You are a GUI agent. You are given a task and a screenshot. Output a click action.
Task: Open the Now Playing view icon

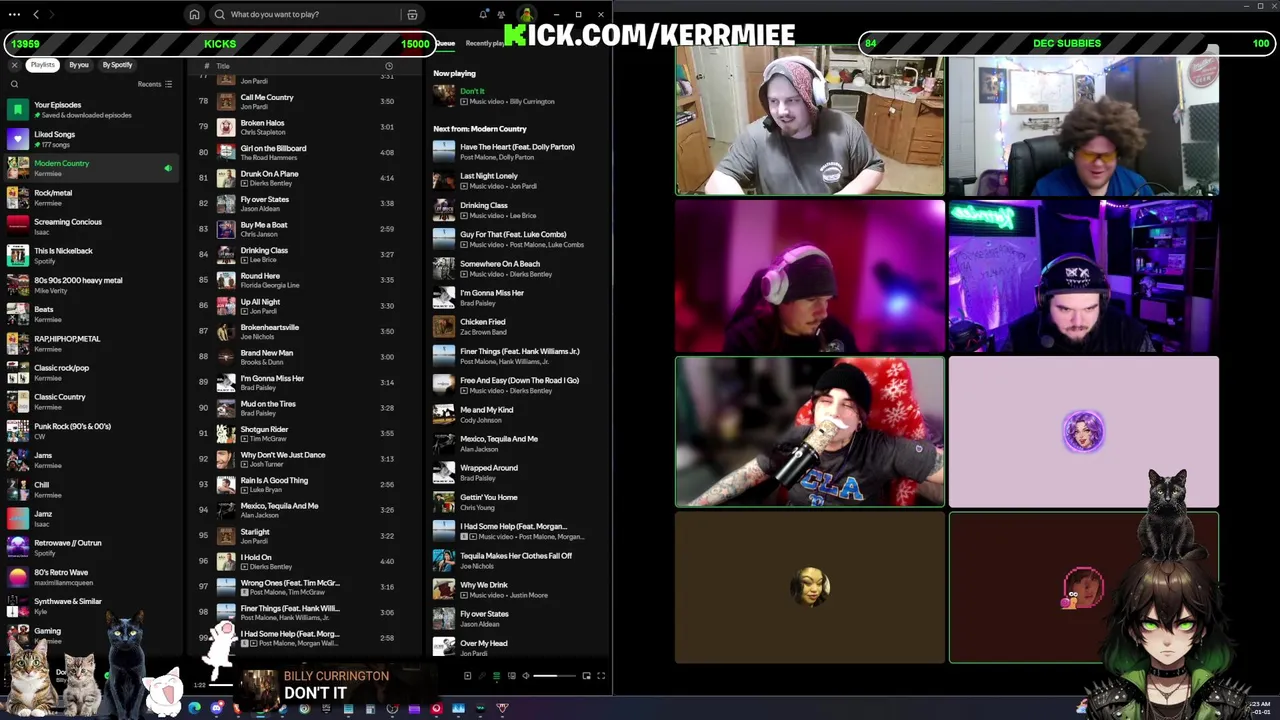tap(467, 676)
